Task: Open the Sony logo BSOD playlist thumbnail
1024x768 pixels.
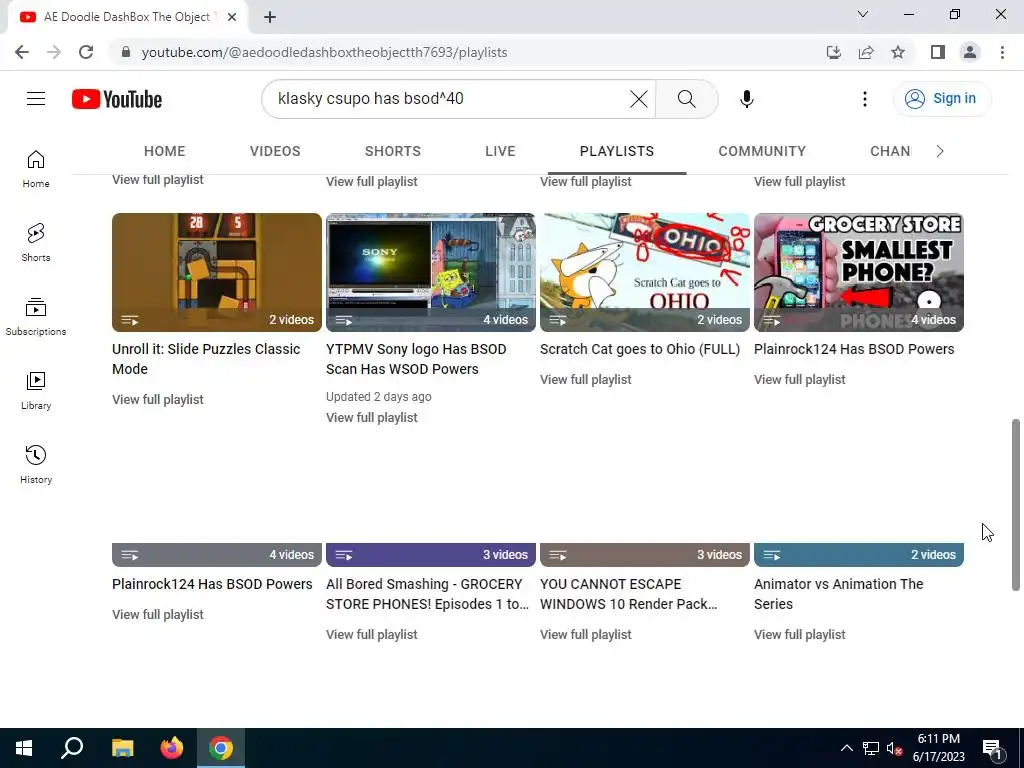Action: [431, 272]
